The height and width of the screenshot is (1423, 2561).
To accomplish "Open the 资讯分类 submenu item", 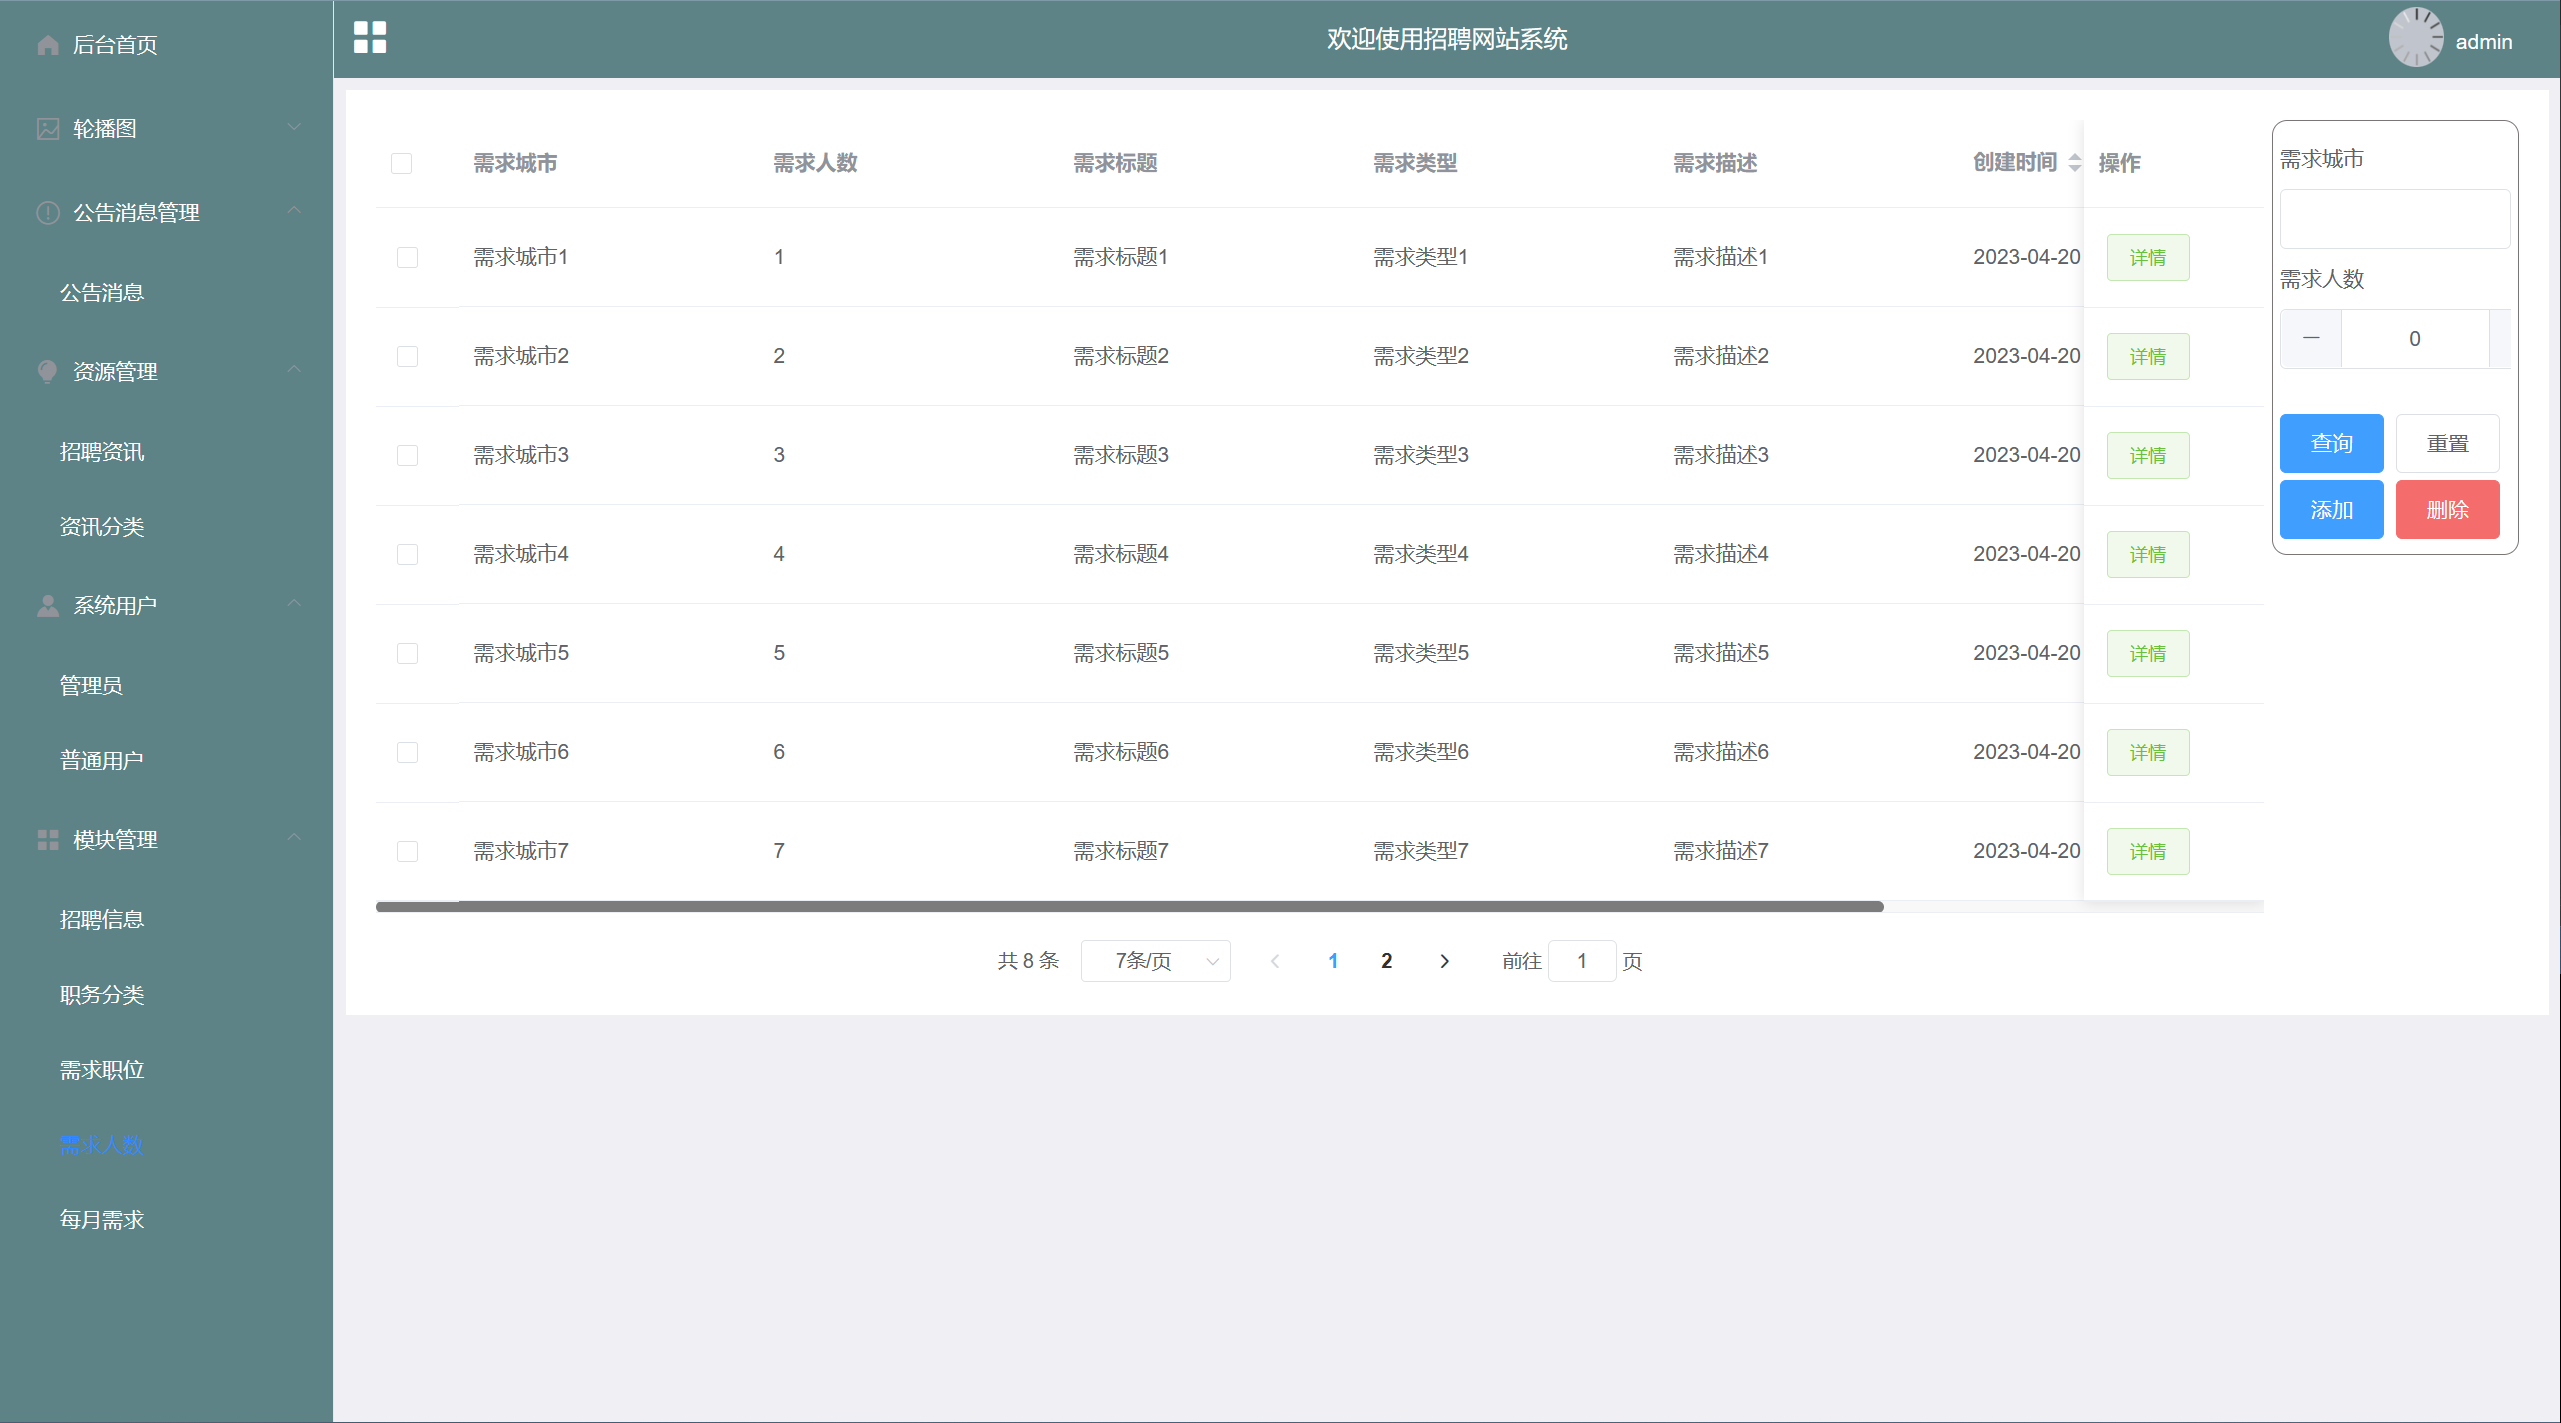I will click(x=102, y=527).
